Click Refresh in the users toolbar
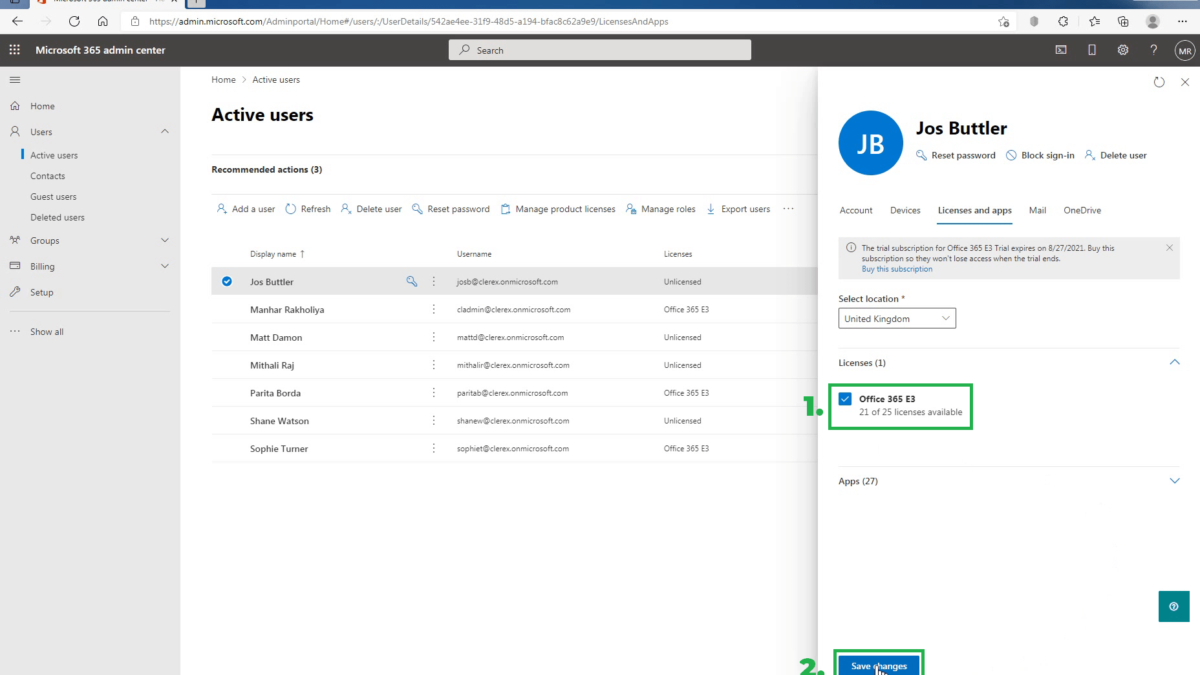The image size is (1200, 675). pos(308,209)
